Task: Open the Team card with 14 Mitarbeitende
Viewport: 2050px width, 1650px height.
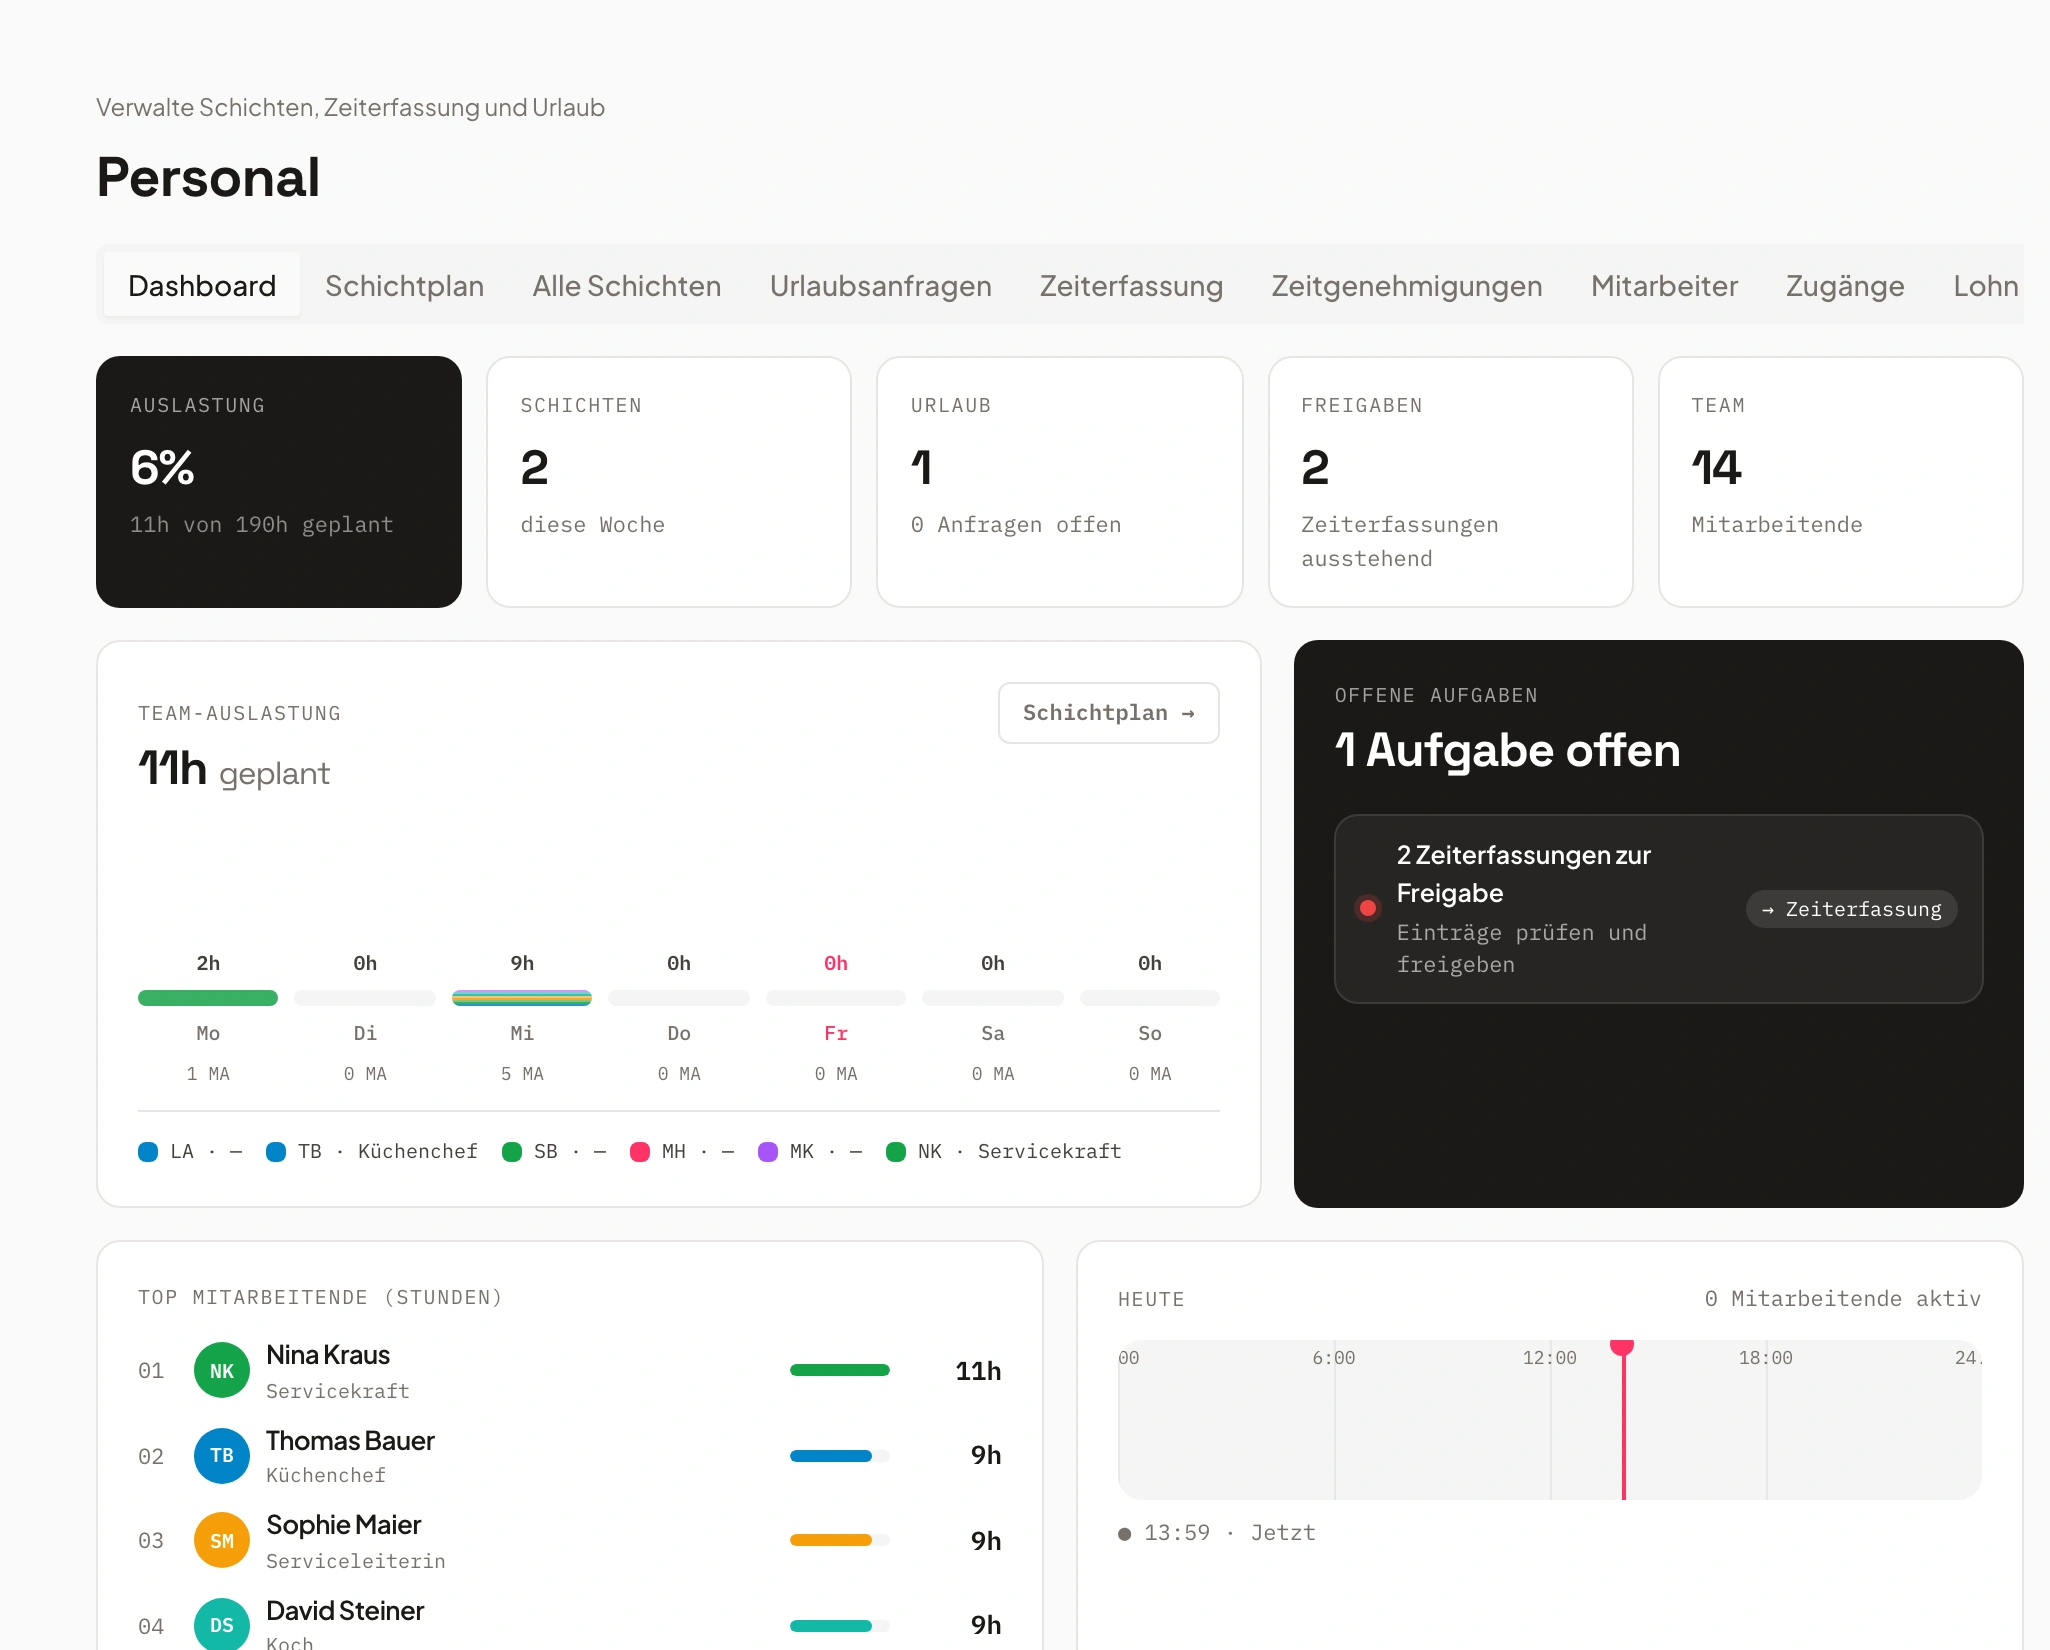Action: (x=1841, y=482)
